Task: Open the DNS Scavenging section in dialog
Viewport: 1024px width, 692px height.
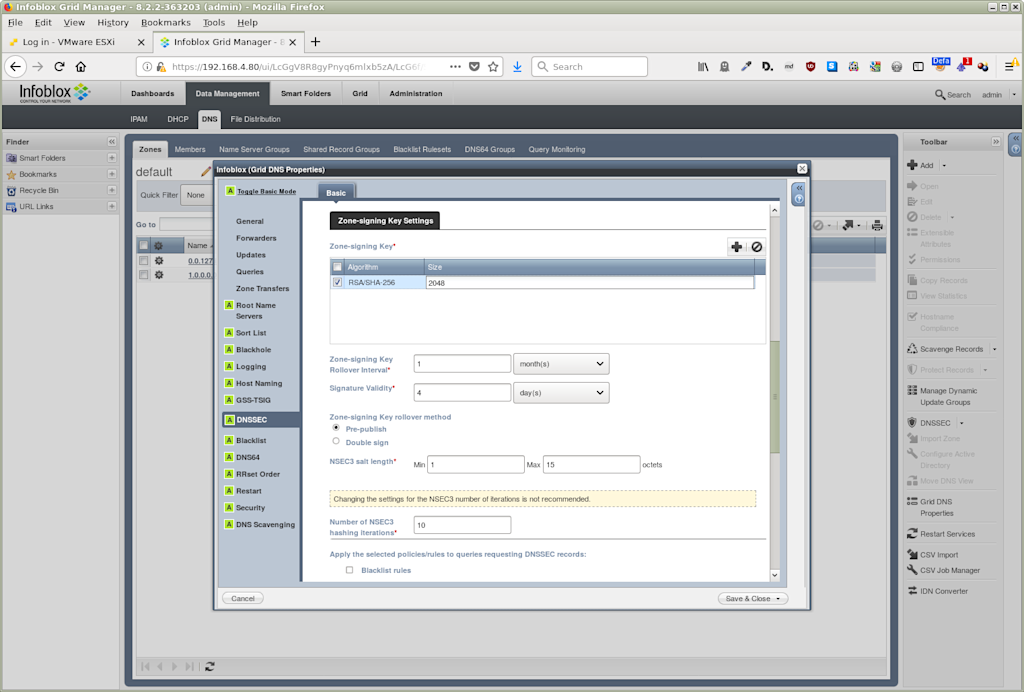Action: click(265, 525)
